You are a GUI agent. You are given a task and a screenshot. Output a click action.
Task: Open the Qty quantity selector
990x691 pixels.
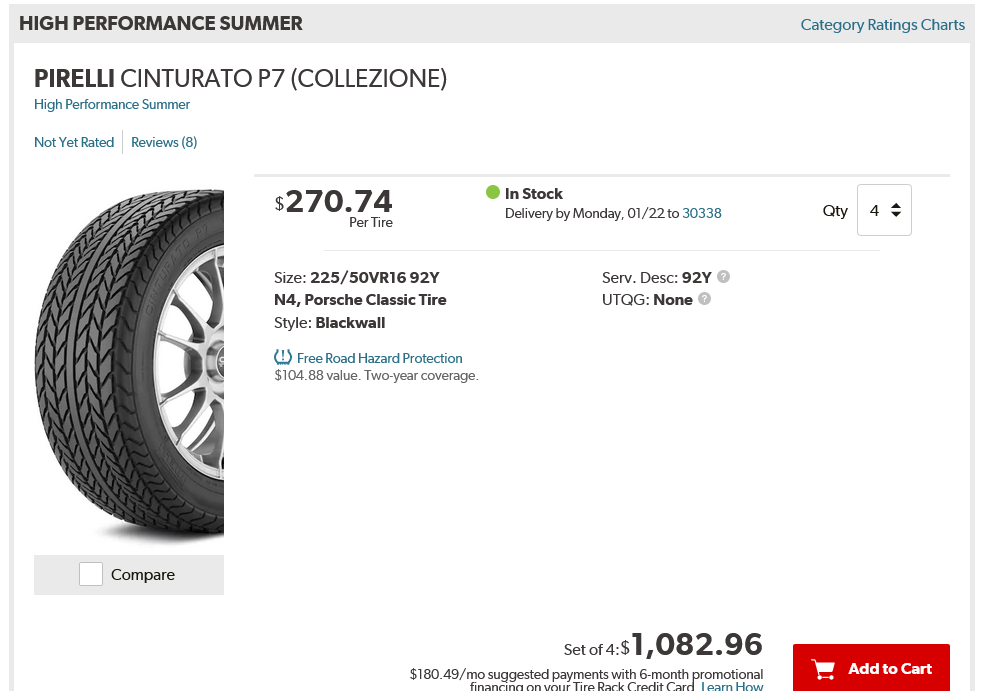(884, 210)
